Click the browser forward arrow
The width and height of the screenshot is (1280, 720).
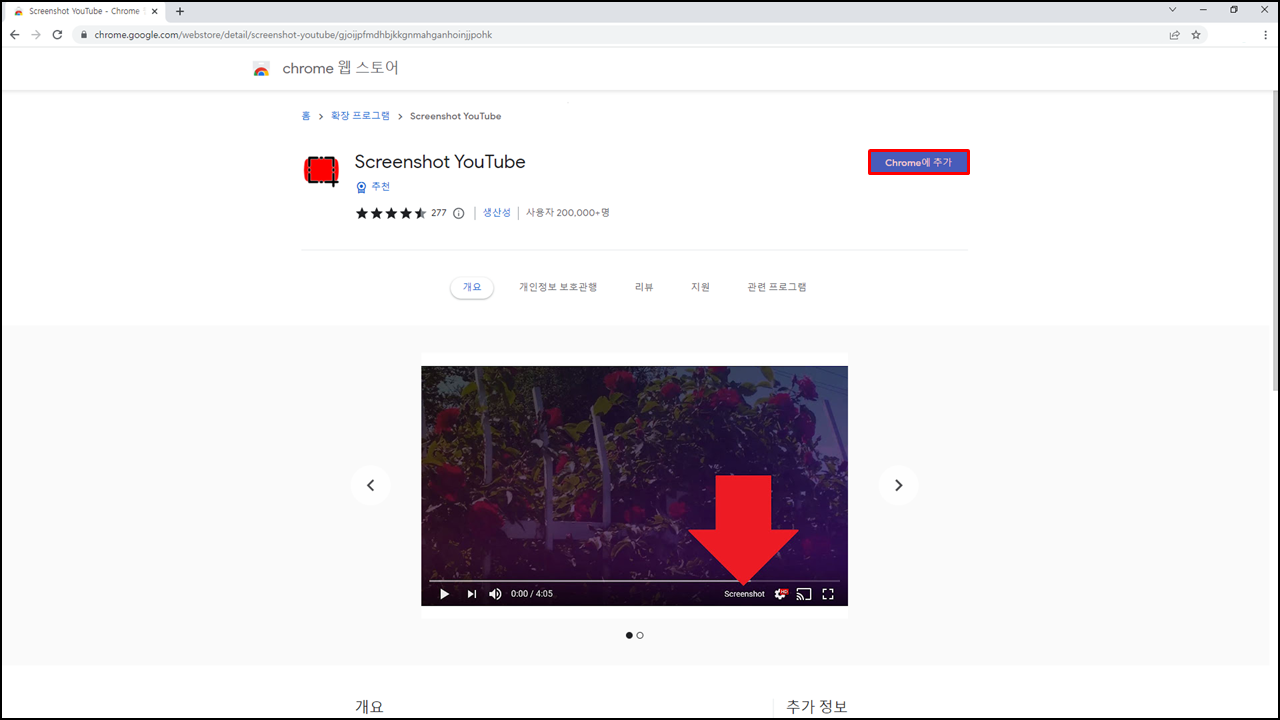point(36,34)
